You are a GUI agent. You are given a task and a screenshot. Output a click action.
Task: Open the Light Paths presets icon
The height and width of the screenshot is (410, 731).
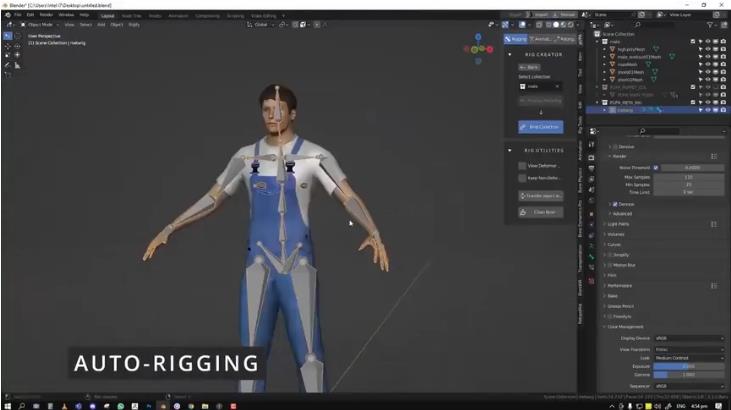point(714,224)
